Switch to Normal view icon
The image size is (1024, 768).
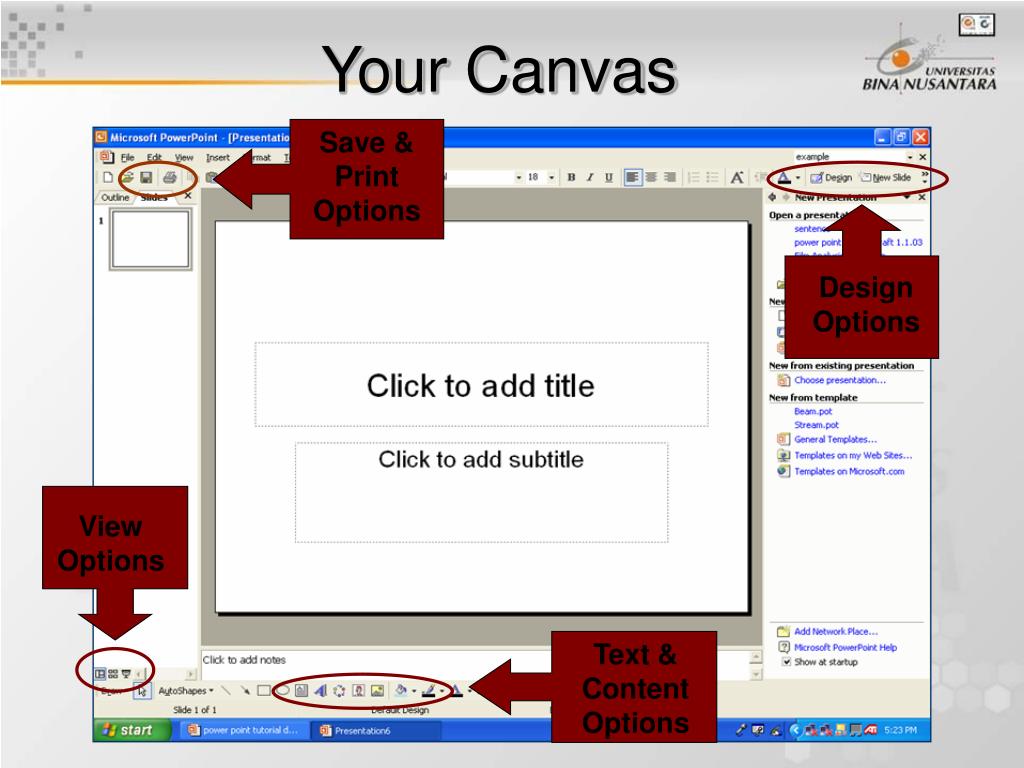point(100,673)
